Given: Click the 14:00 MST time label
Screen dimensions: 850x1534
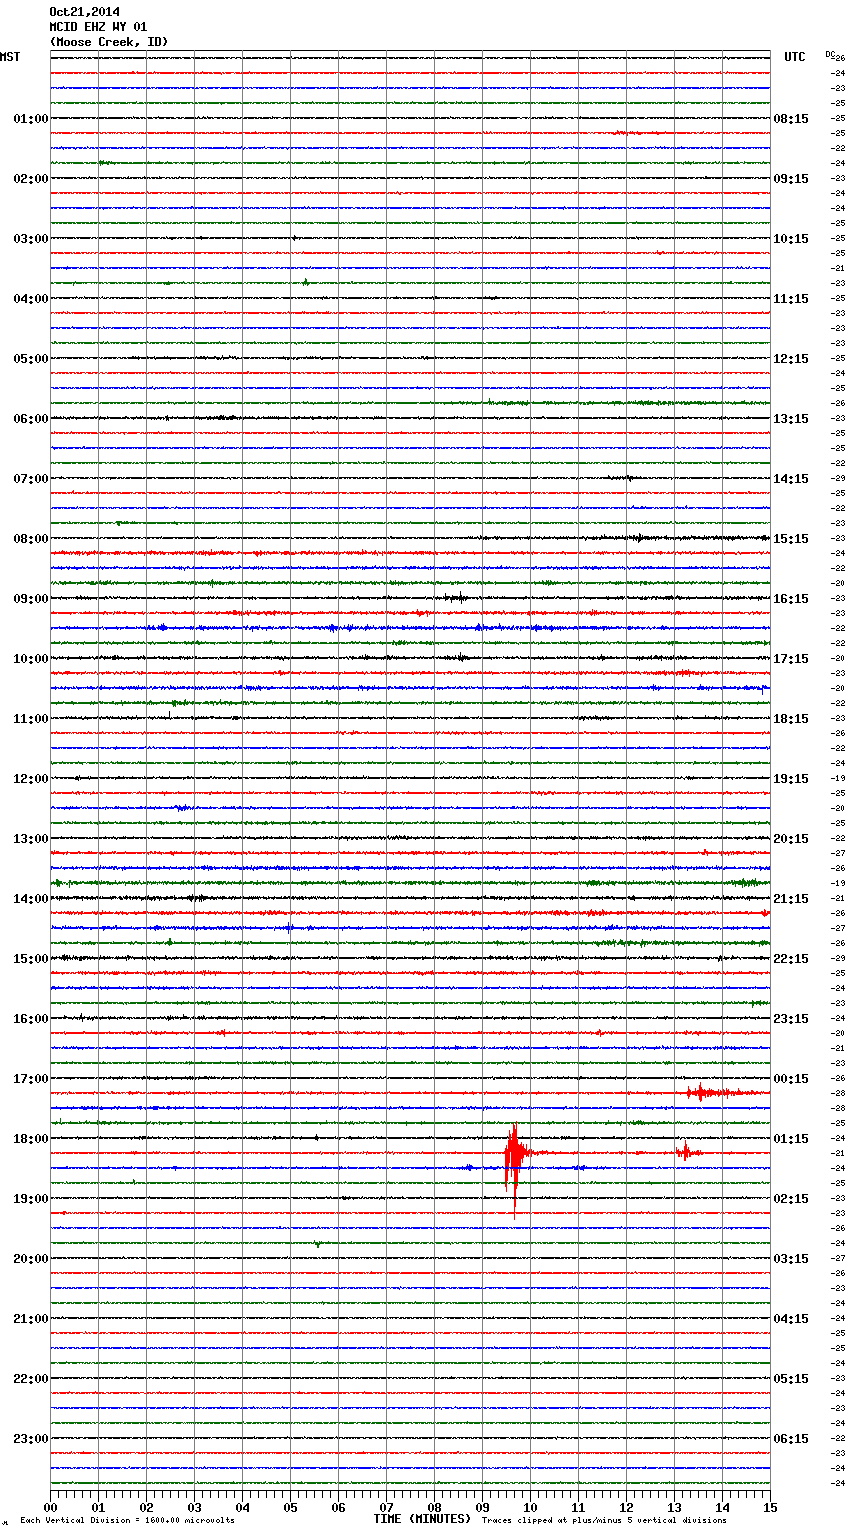Looking at the screenshot, I should [30, 899].
